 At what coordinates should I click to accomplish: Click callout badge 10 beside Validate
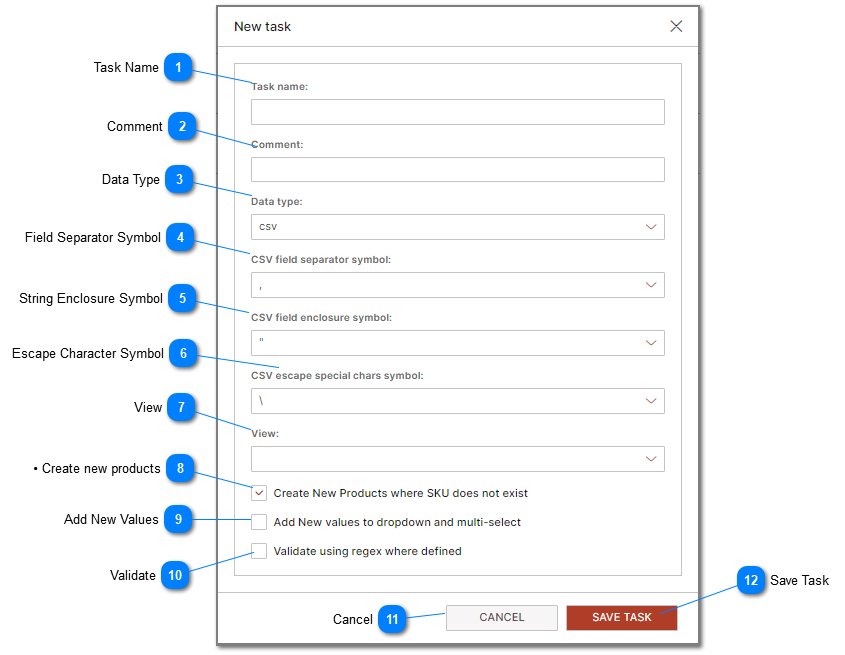(175, 576)
